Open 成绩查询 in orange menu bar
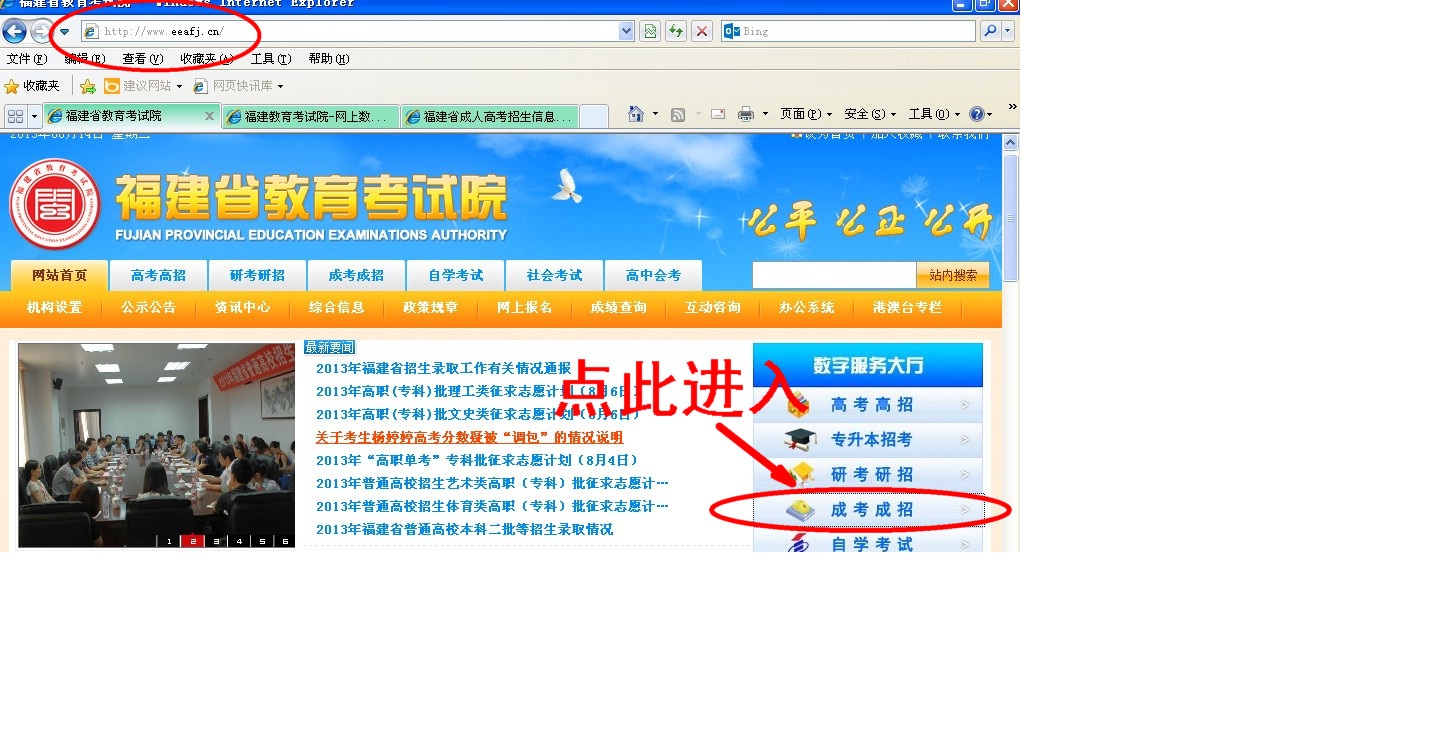This screenshot has height=737, width=1434. [x=619, y=308]
